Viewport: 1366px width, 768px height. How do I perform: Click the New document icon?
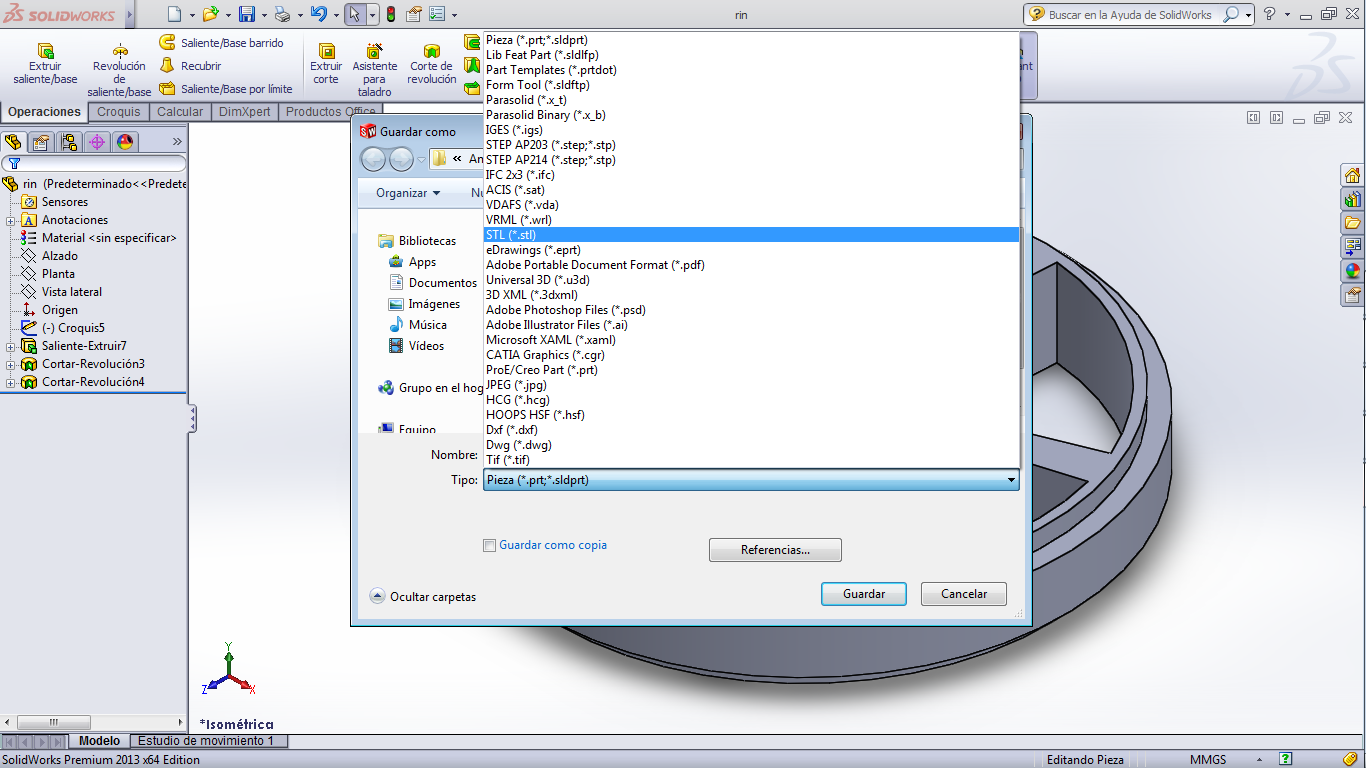174,14
